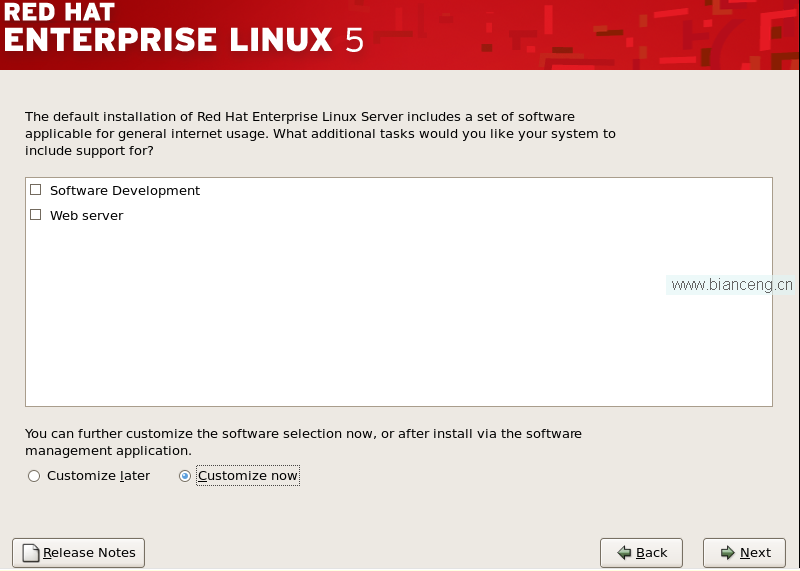Click the Web server label text
The image size is (800, 571).
[87, 216]
